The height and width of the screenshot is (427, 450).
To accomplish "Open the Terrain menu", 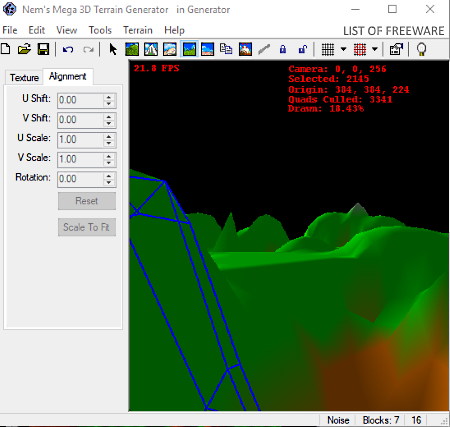I will click(x=138, y=30).
